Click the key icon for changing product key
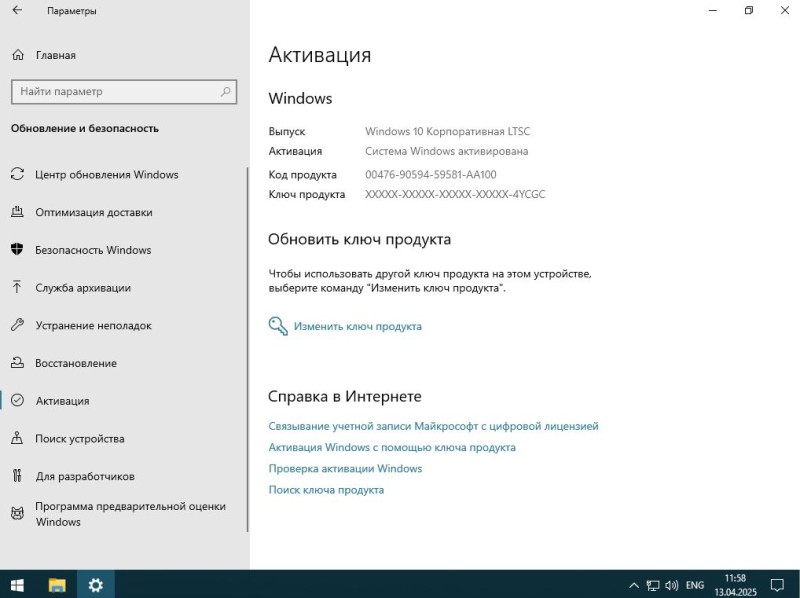The image size is (800, 598). (278, 326)
